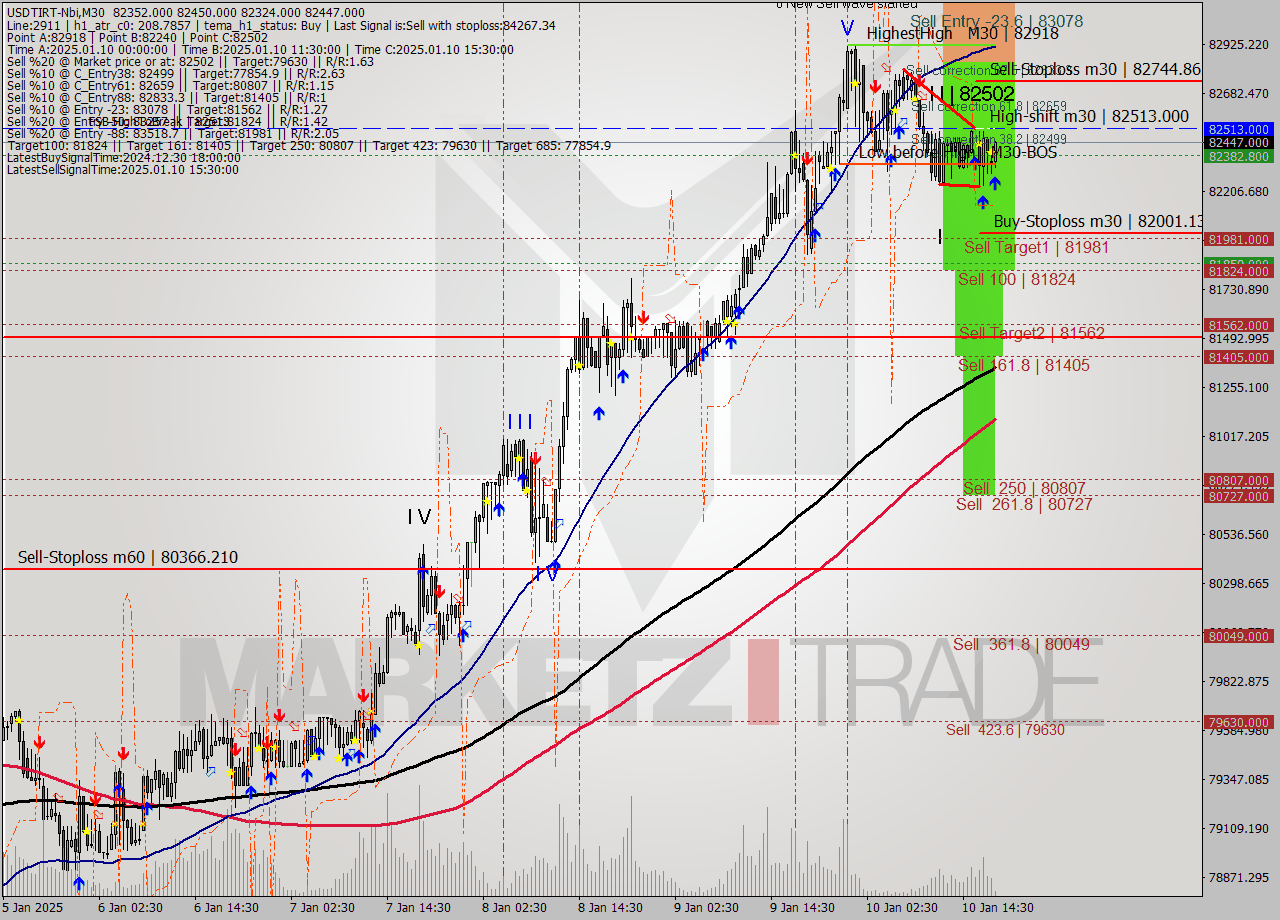Select the 'LatestSellSignalTime:2025.01.10 15:30' line
This screenshot has height=920, width=1280.
coord(122,169)
